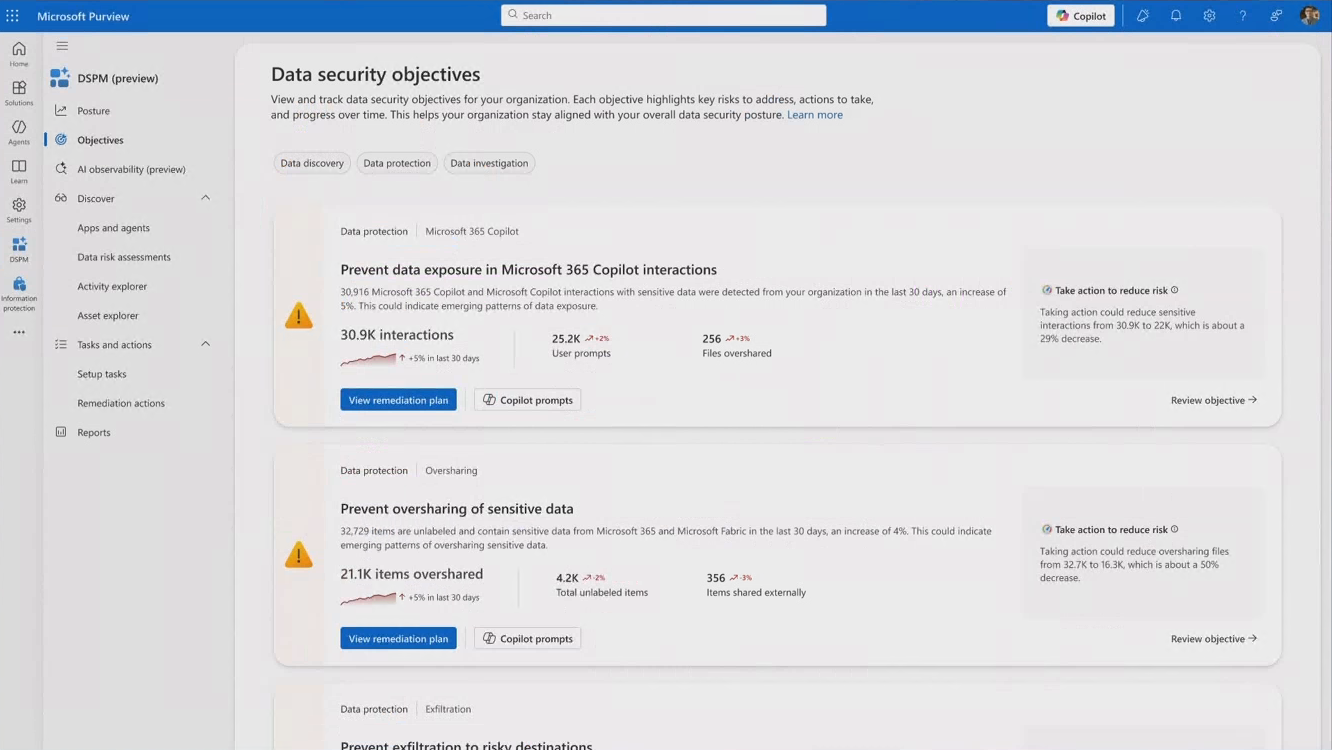Open Solutions in left rail

tap(19, 93)
